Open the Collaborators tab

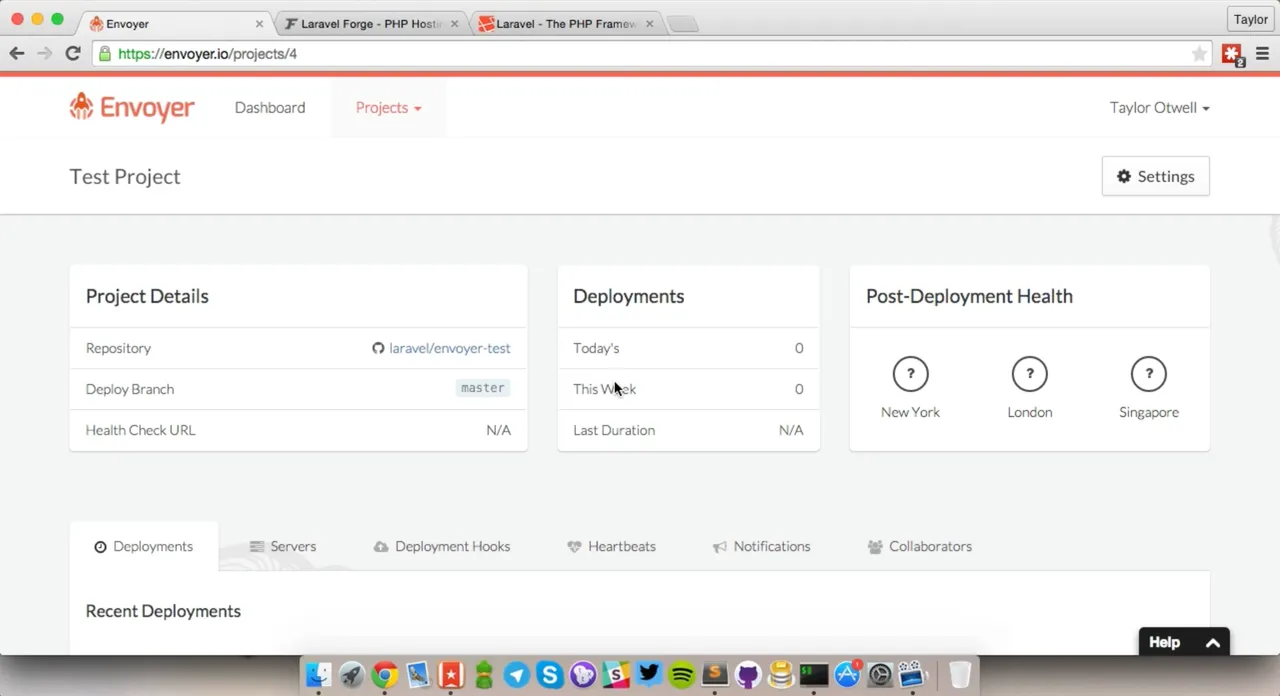point(920,546)
